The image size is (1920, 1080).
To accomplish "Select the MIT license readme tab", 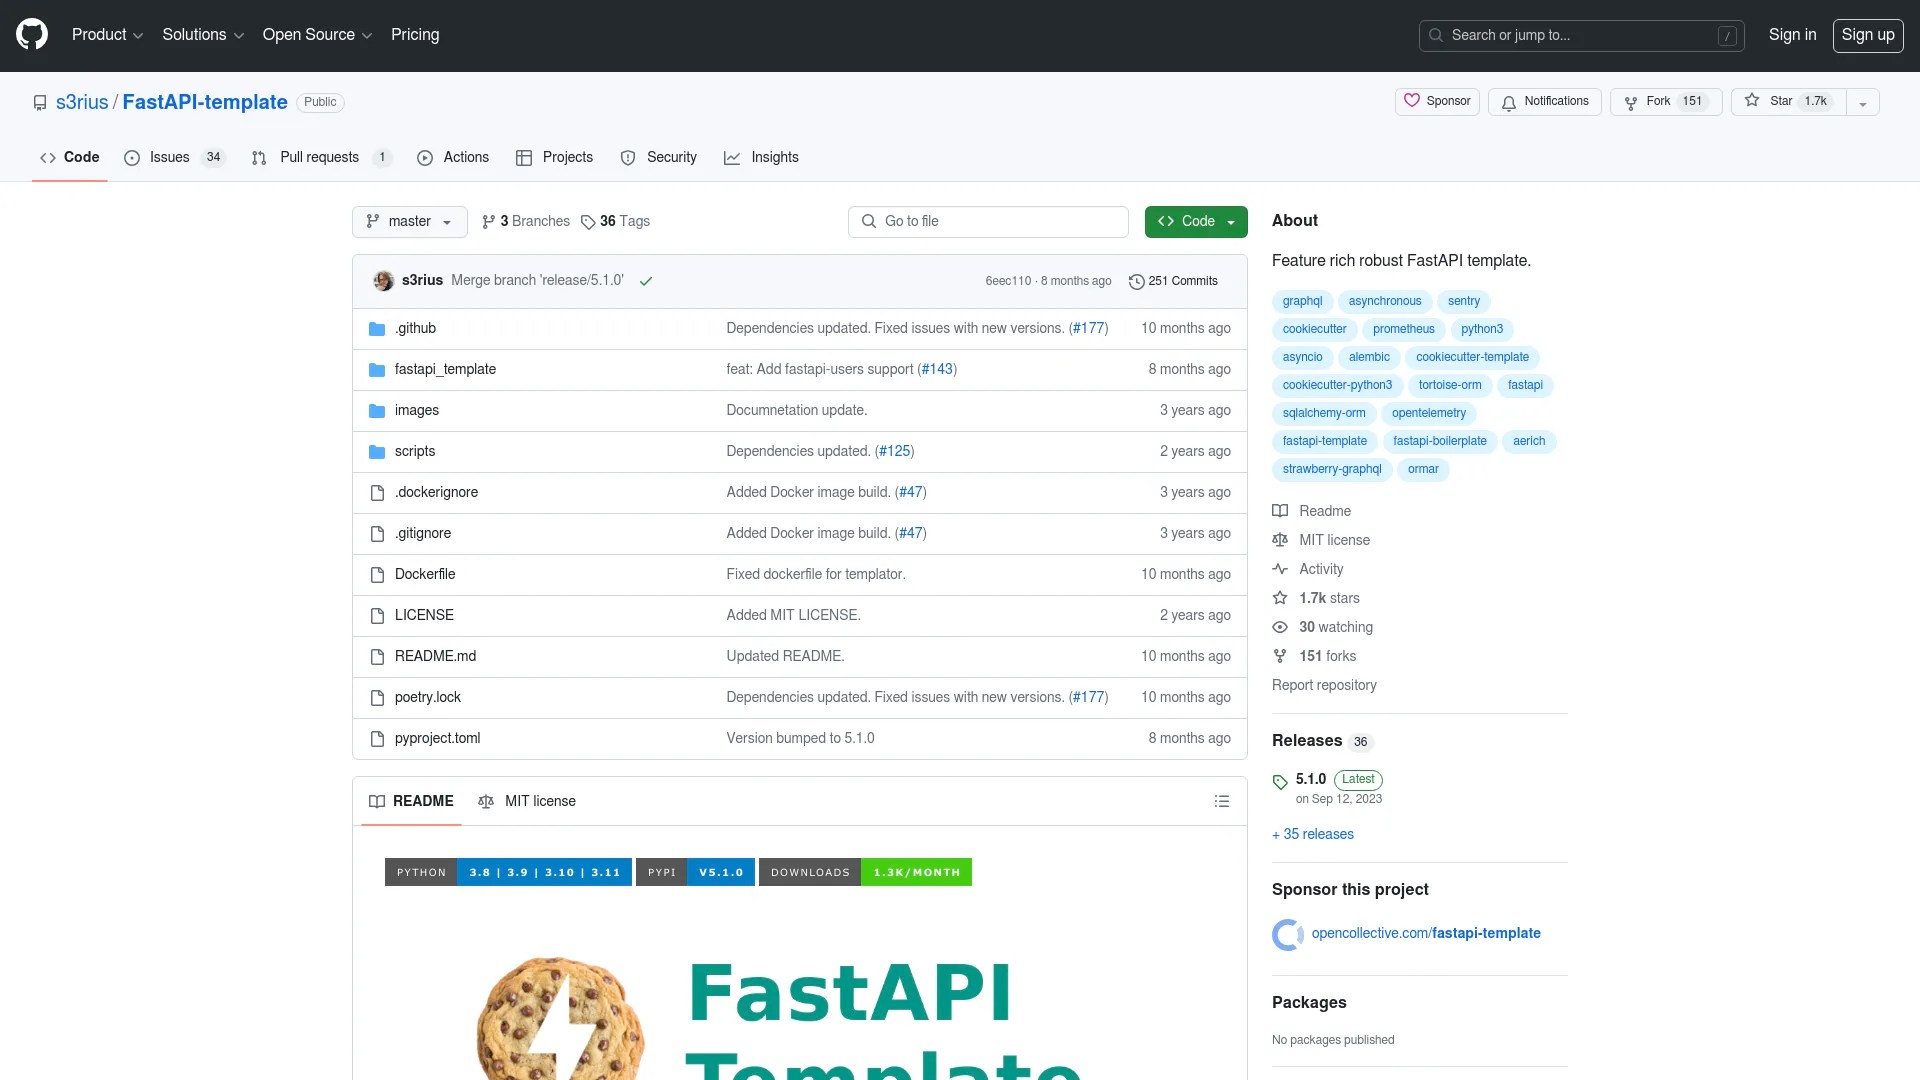I will click(x=527, y=801).
